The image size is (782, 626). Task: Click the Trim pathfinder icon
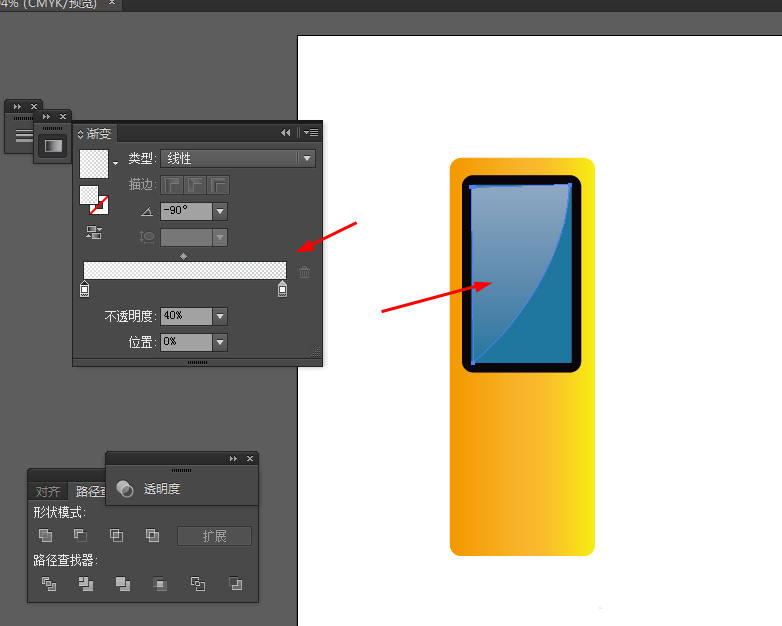click(86, 584)
